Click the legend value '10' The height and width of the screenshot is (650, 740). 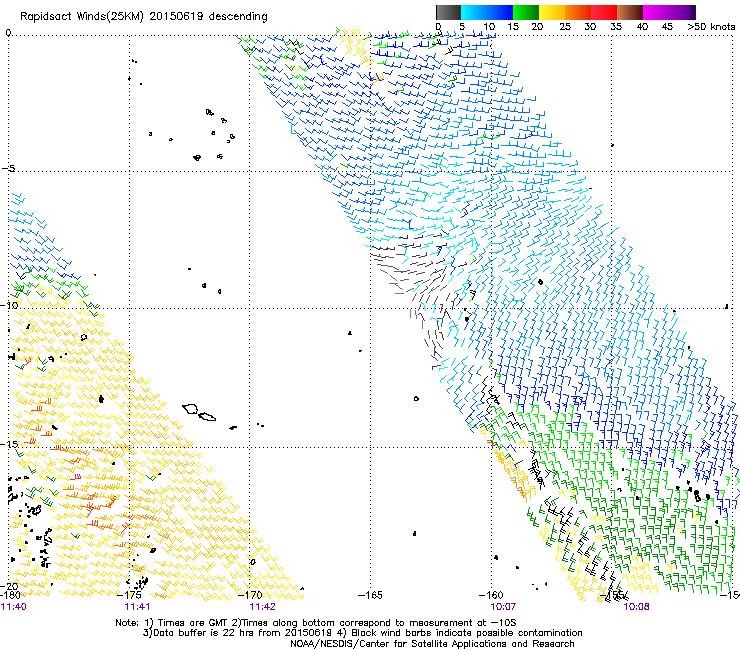[489, 27]
